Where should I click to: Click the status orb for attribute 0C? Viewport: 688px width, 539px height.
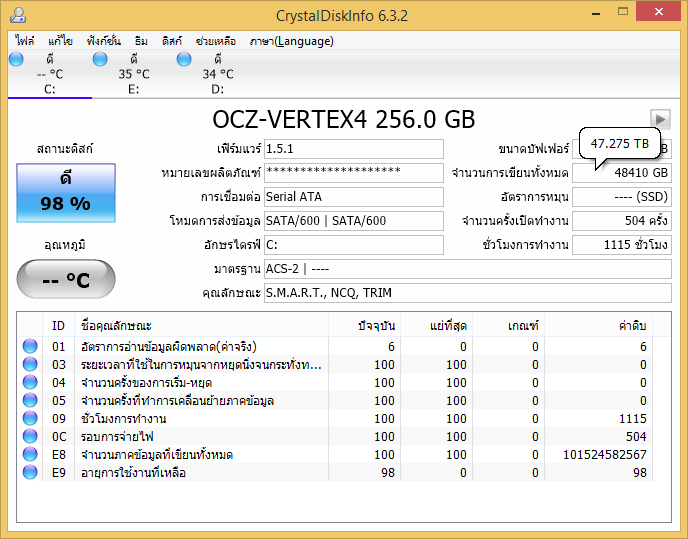tap(30, 436)
